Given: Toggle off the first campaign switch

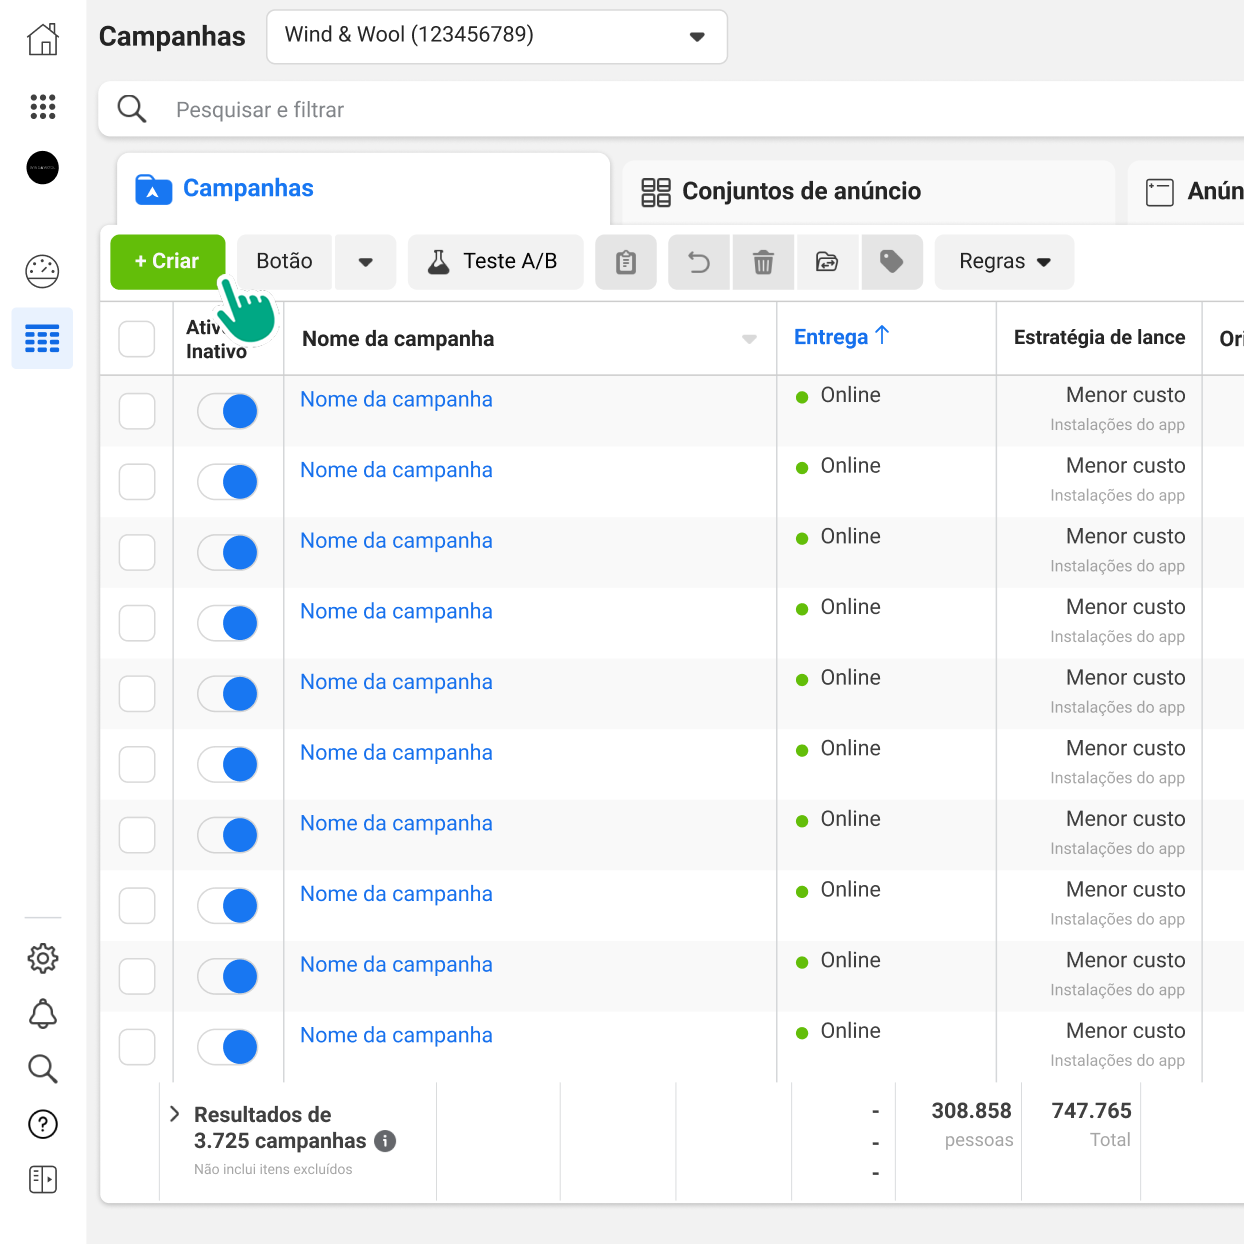Looking at the screenshot, I should 228,411.
